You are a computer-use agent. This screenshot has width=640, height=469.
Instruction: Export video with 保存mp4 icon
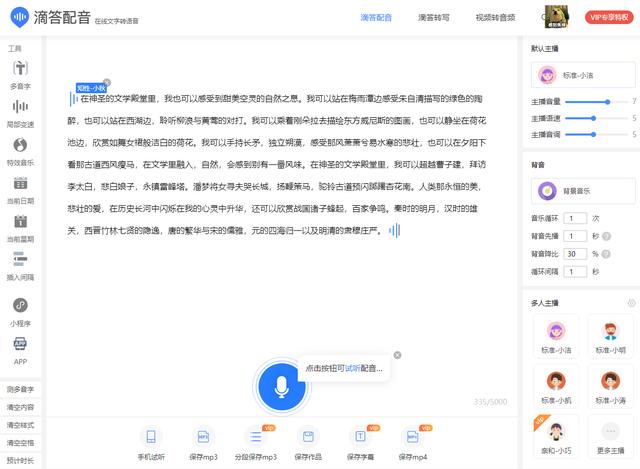pos(410,437)
